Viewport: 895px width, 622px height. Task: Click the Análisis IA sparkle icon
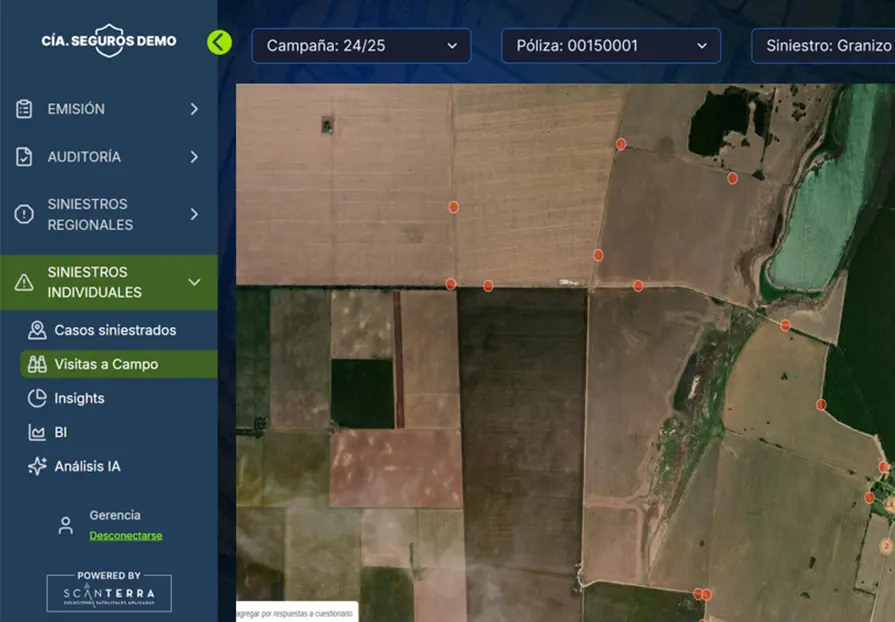pyautogui.click(x=37, y=466)
